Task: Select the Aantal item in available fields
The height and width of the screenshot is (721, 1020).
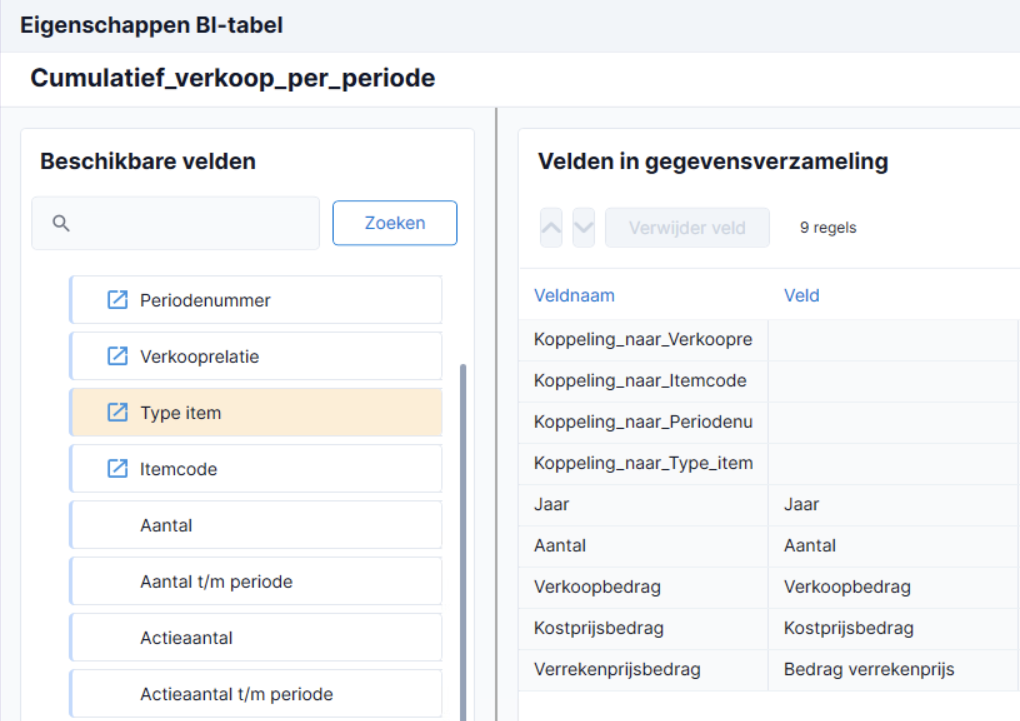Action: pyautogui.click(x=256, y=525)
